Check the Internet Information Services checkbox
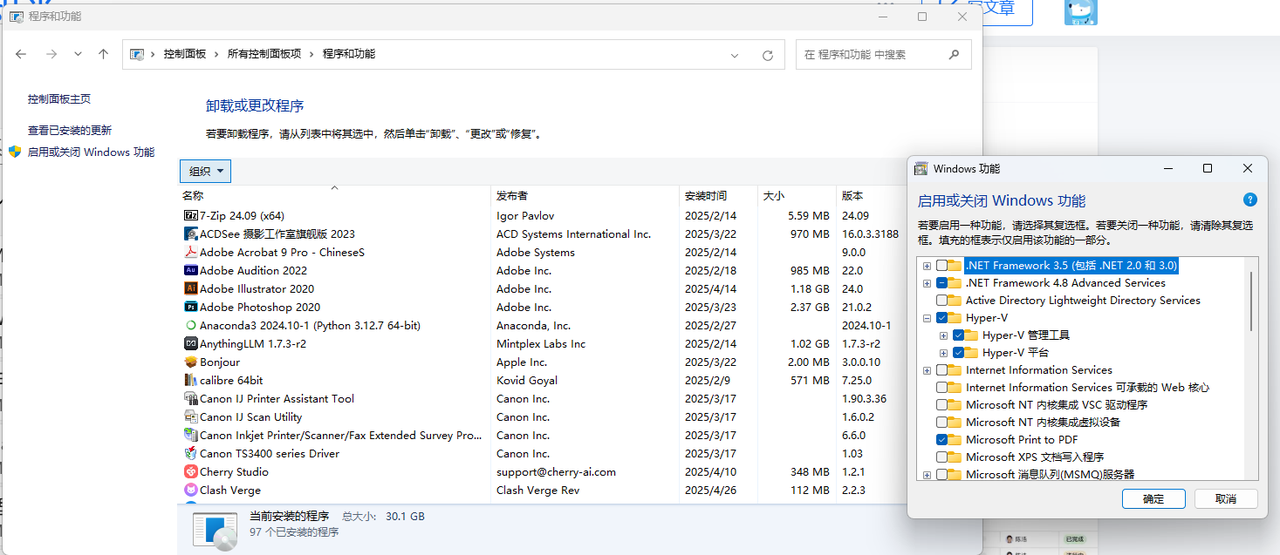Viewport: 1280px width, 555px height. click(x=942, y=370)
